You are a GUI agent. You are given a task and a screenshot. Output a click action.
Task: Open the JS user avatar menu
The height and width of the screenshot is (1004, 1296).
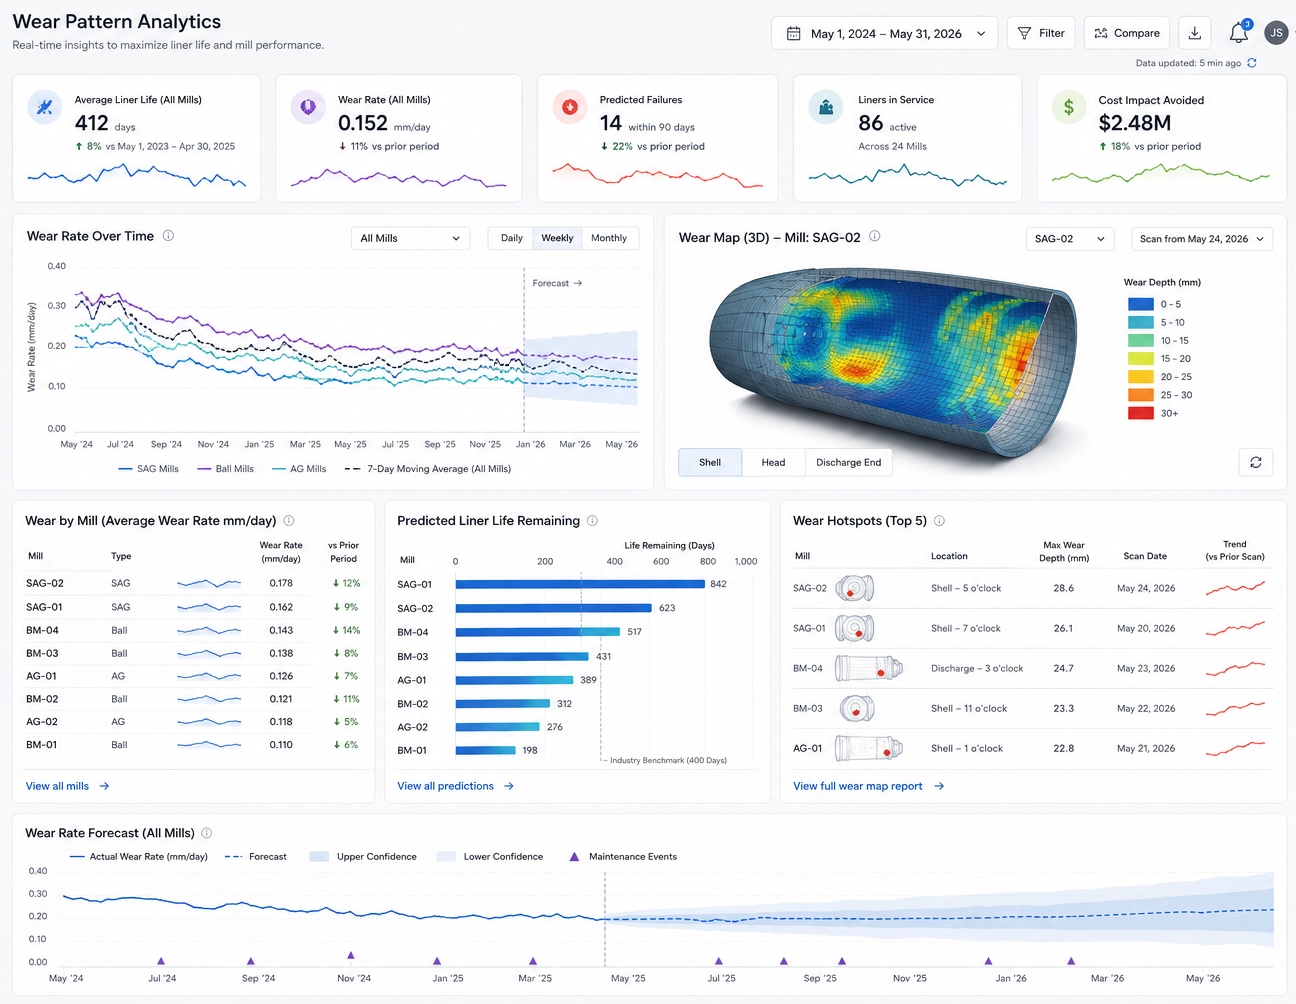coord(1276,33)
